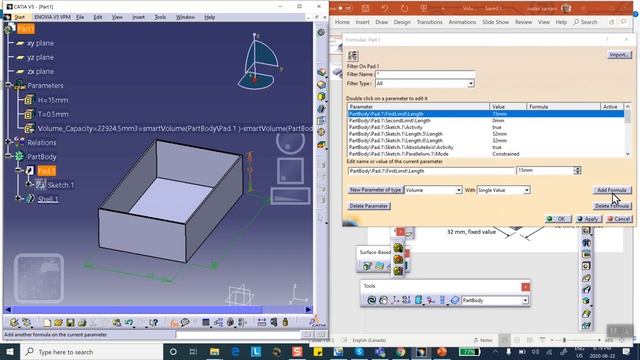This screenshot has height=360, width=640.
Task: Click the Delete Formula button
Action: pyautogui.click(x=612, y=206)
